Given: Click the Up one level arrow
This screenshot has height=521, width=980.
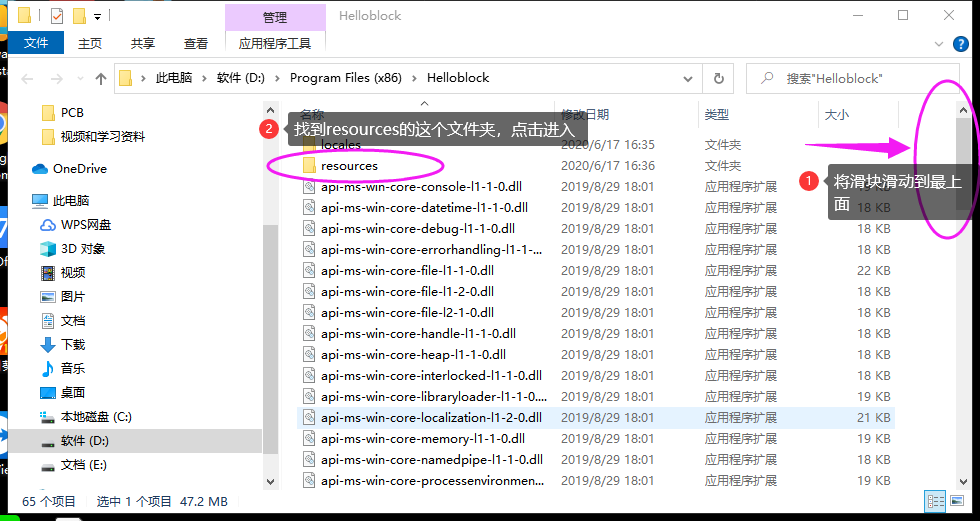Looking at the screenshot, I should point(101,78).
